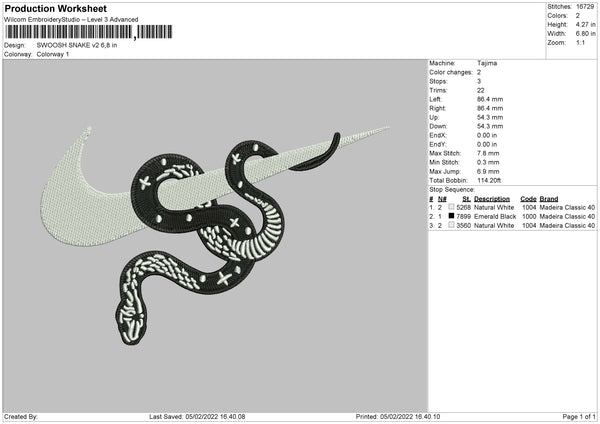
Task: Click thread code 1000 in the Emerald Black row
Action: [x=529, y=217]
